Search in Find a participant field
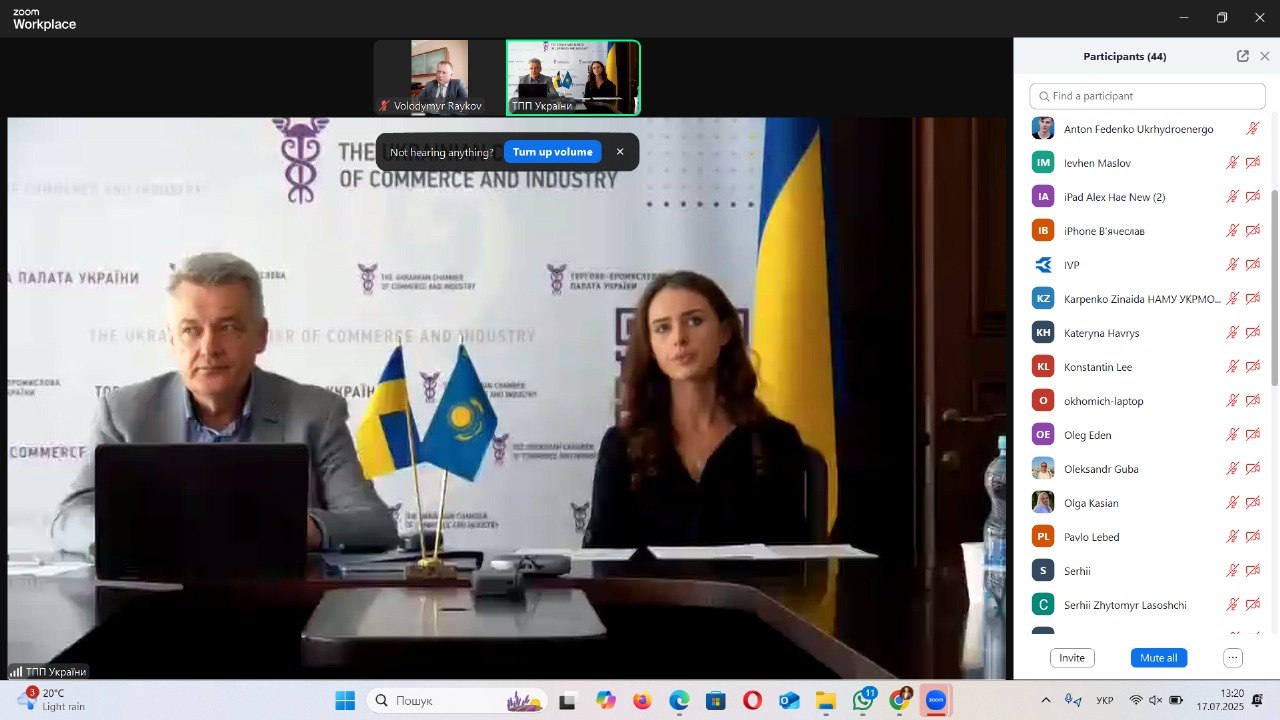 click(1148, 96)
